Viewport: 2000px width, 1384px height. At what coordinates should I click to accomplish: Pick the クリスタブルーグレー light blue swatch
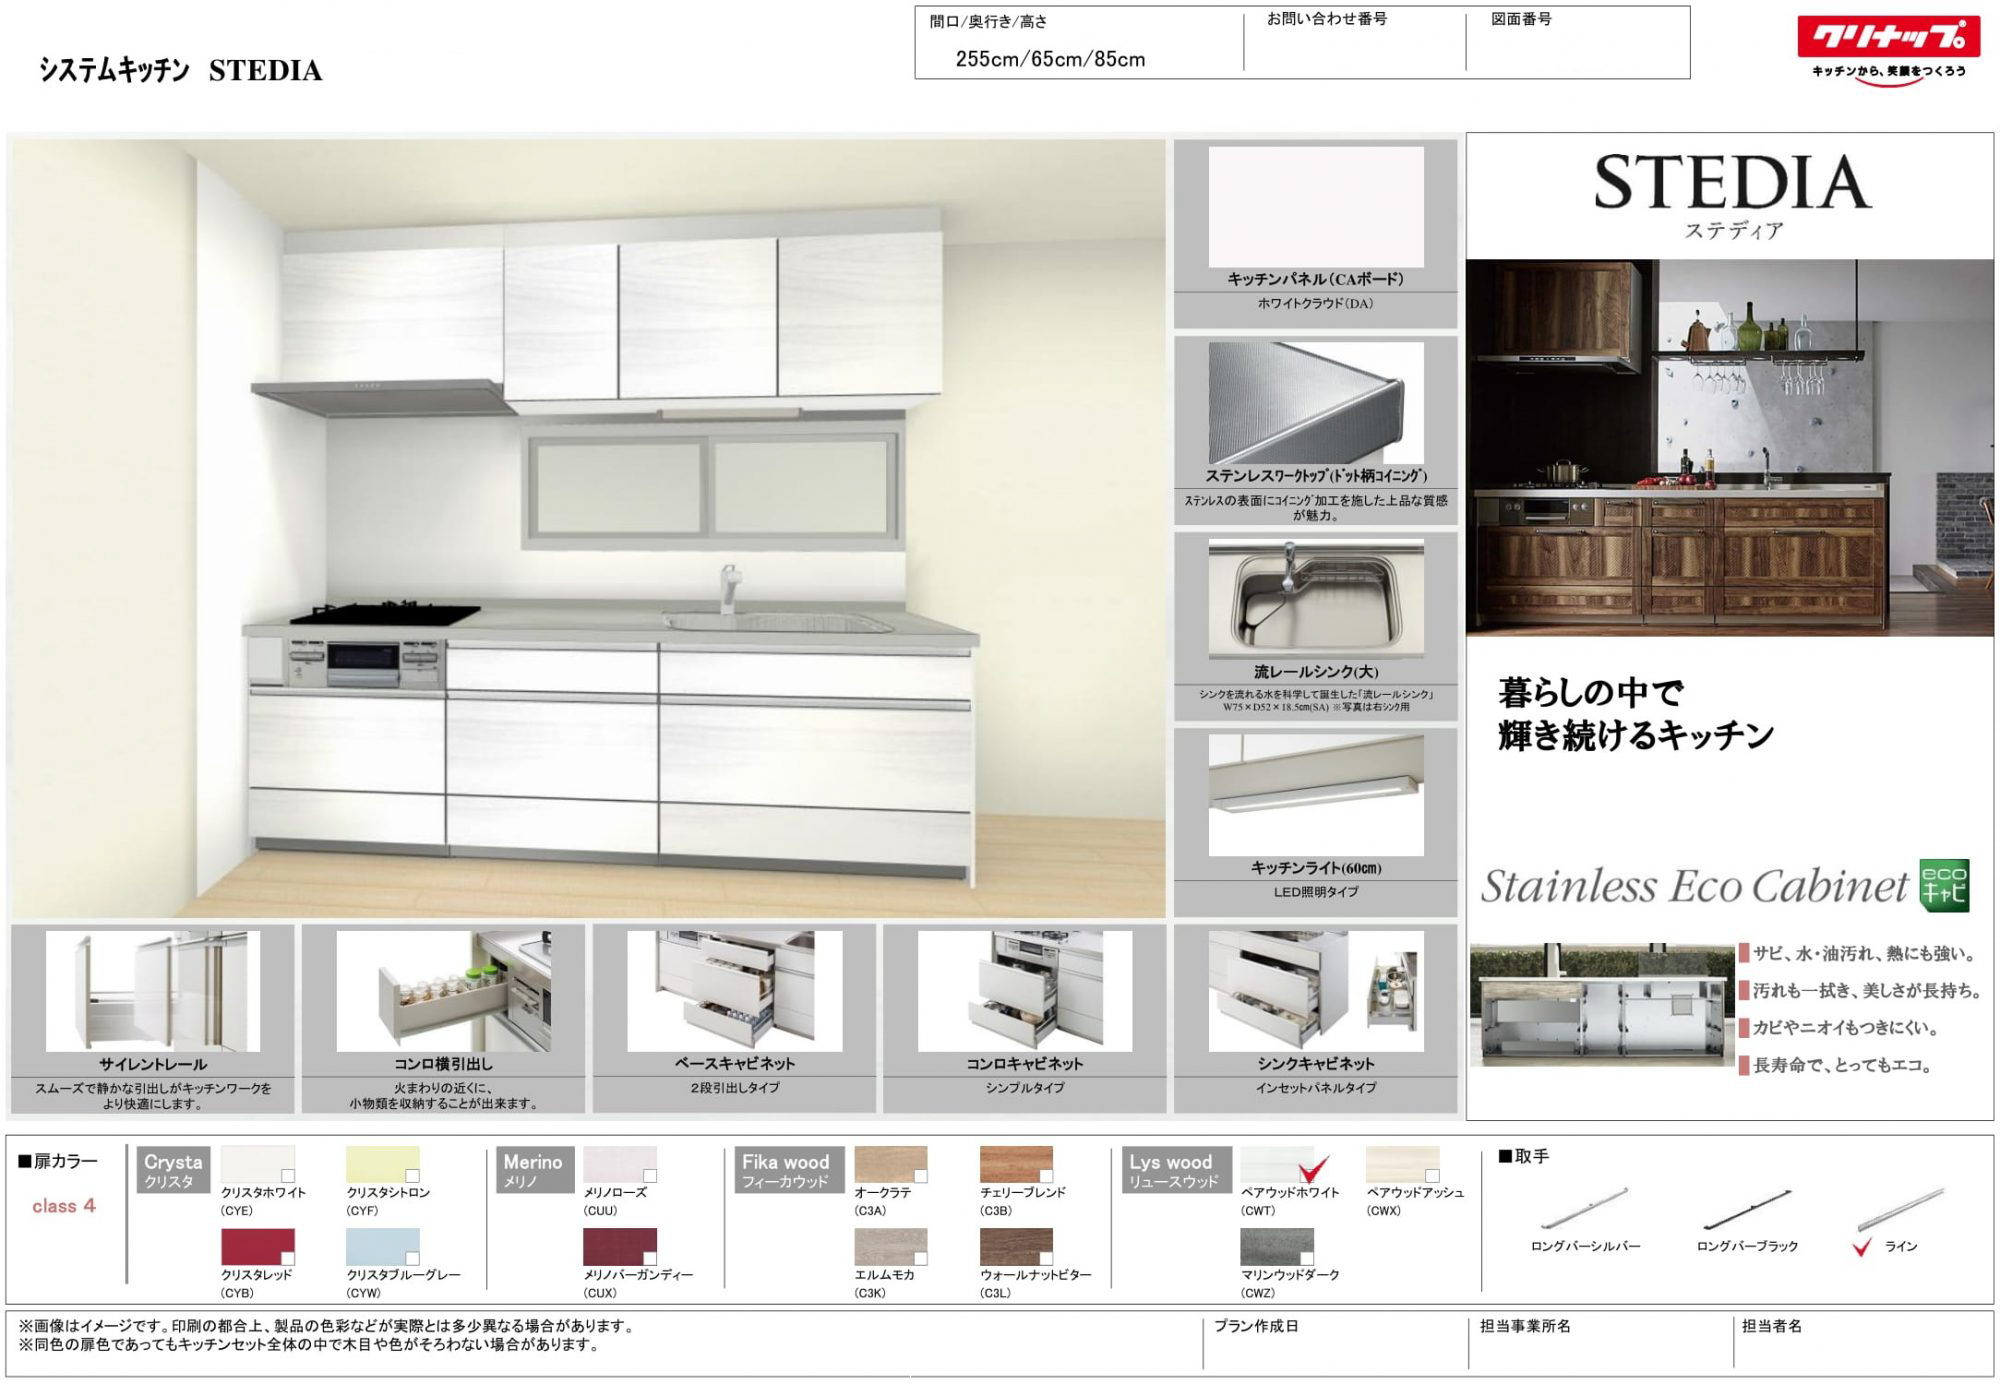[x=383, y=1247]
